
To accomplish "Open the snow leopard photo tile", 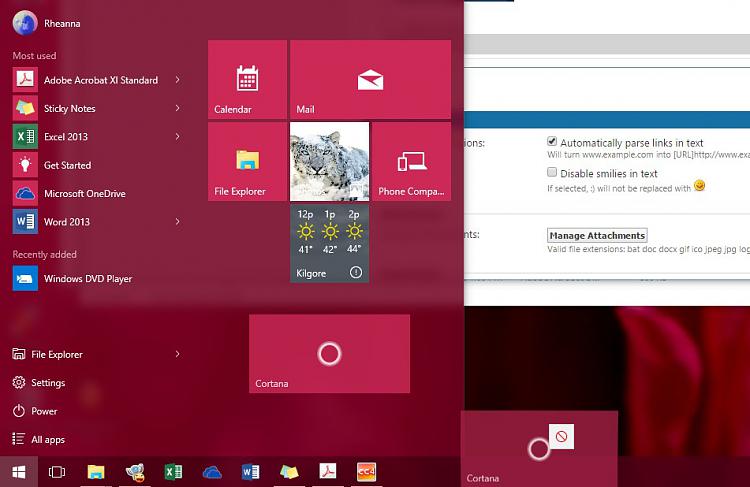I will 330,161.
